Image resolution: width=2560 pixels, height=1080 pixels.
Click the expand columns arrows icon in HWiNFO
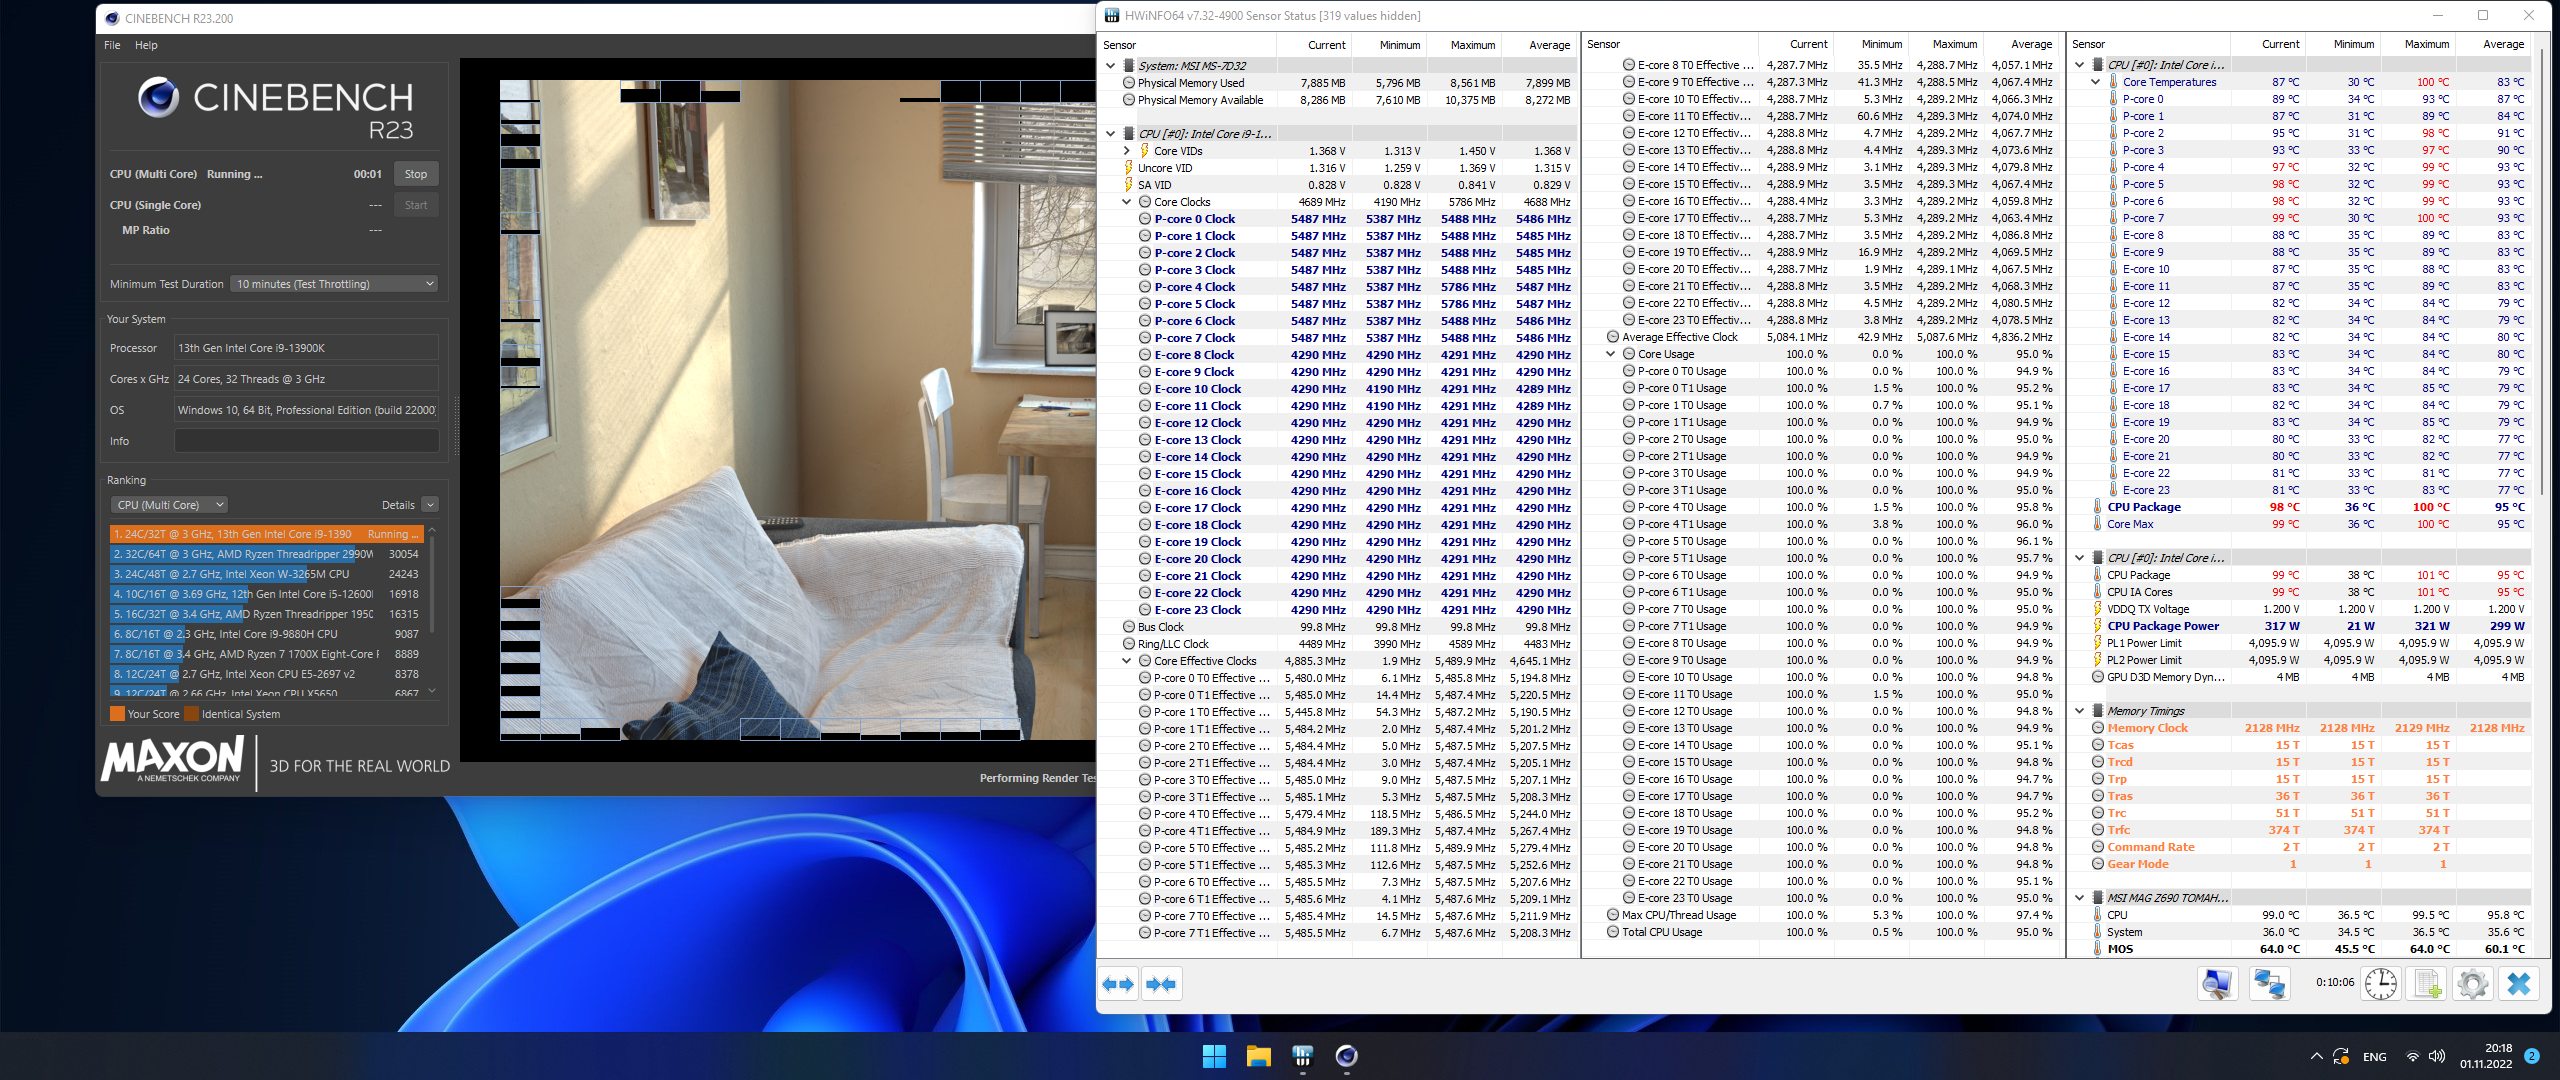coord(1118,984)
